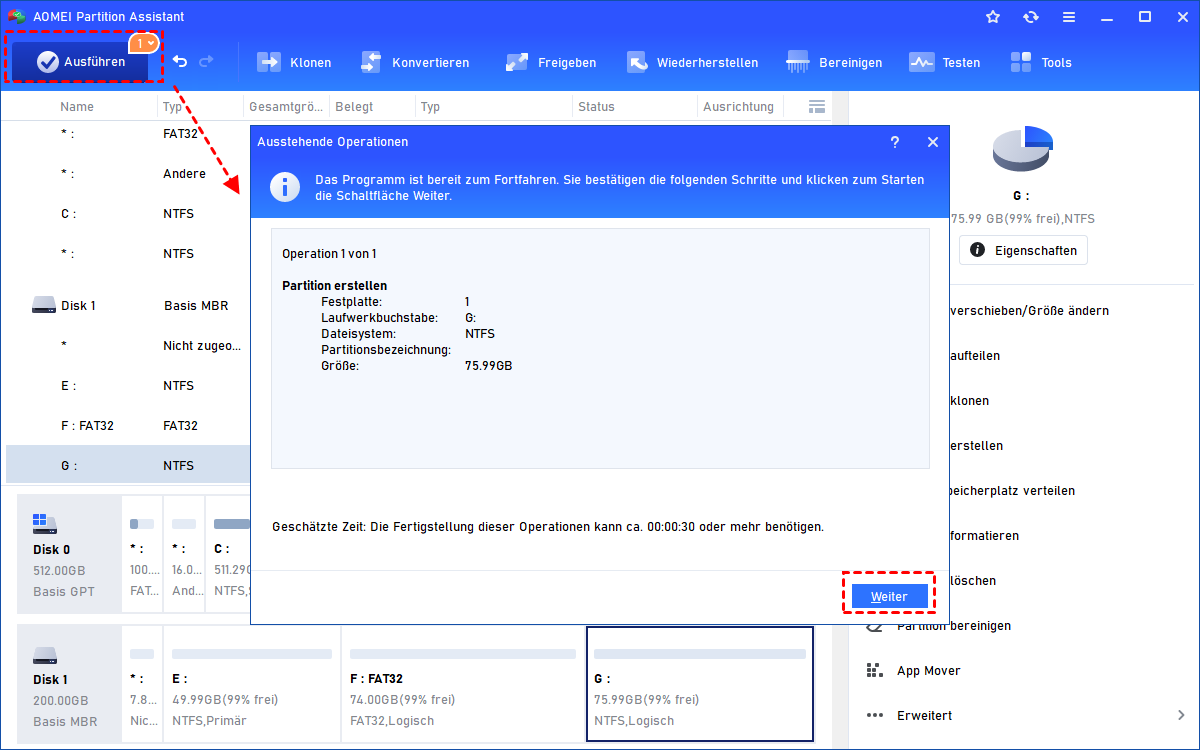This screenshot has width=1200, height=750.
Task: Select the F : FAT32 74.00GB partition block
Action: pos(463,685)
